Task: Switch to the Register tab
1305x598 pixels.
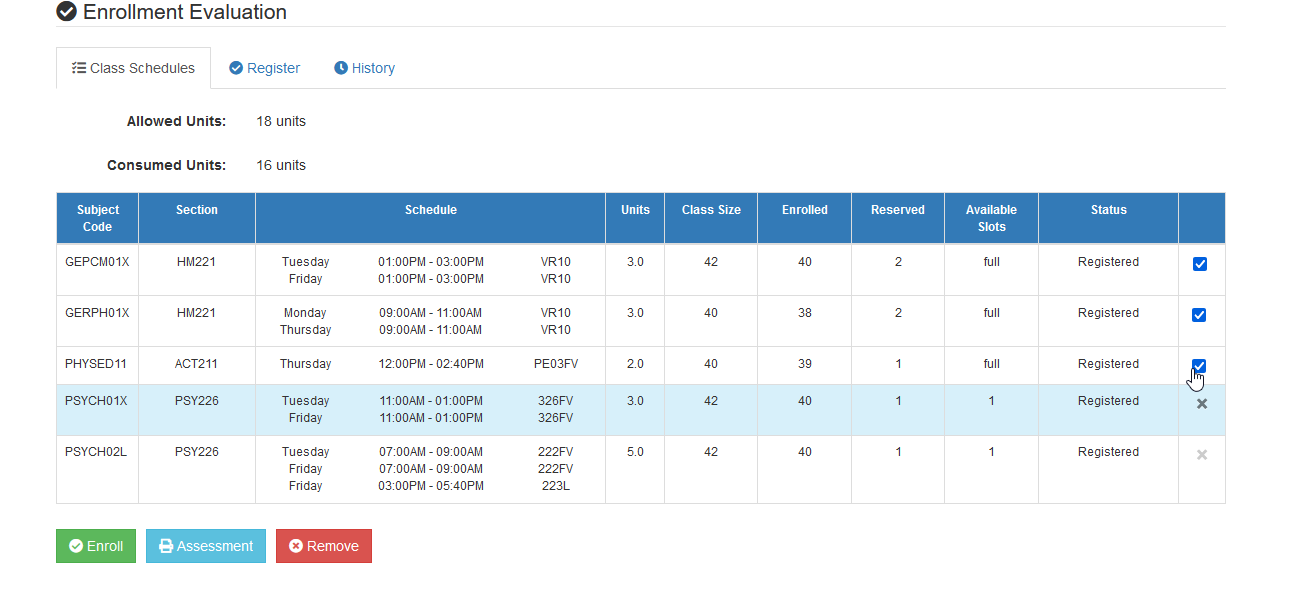Action: (x=264, y=68)
